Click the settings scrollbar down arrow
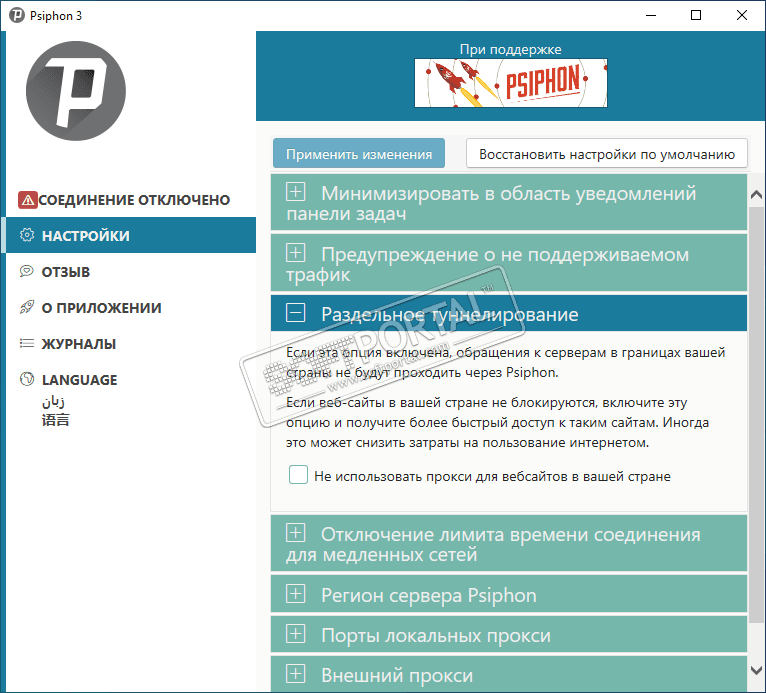766x693 pixels. [x=756, y=670]
